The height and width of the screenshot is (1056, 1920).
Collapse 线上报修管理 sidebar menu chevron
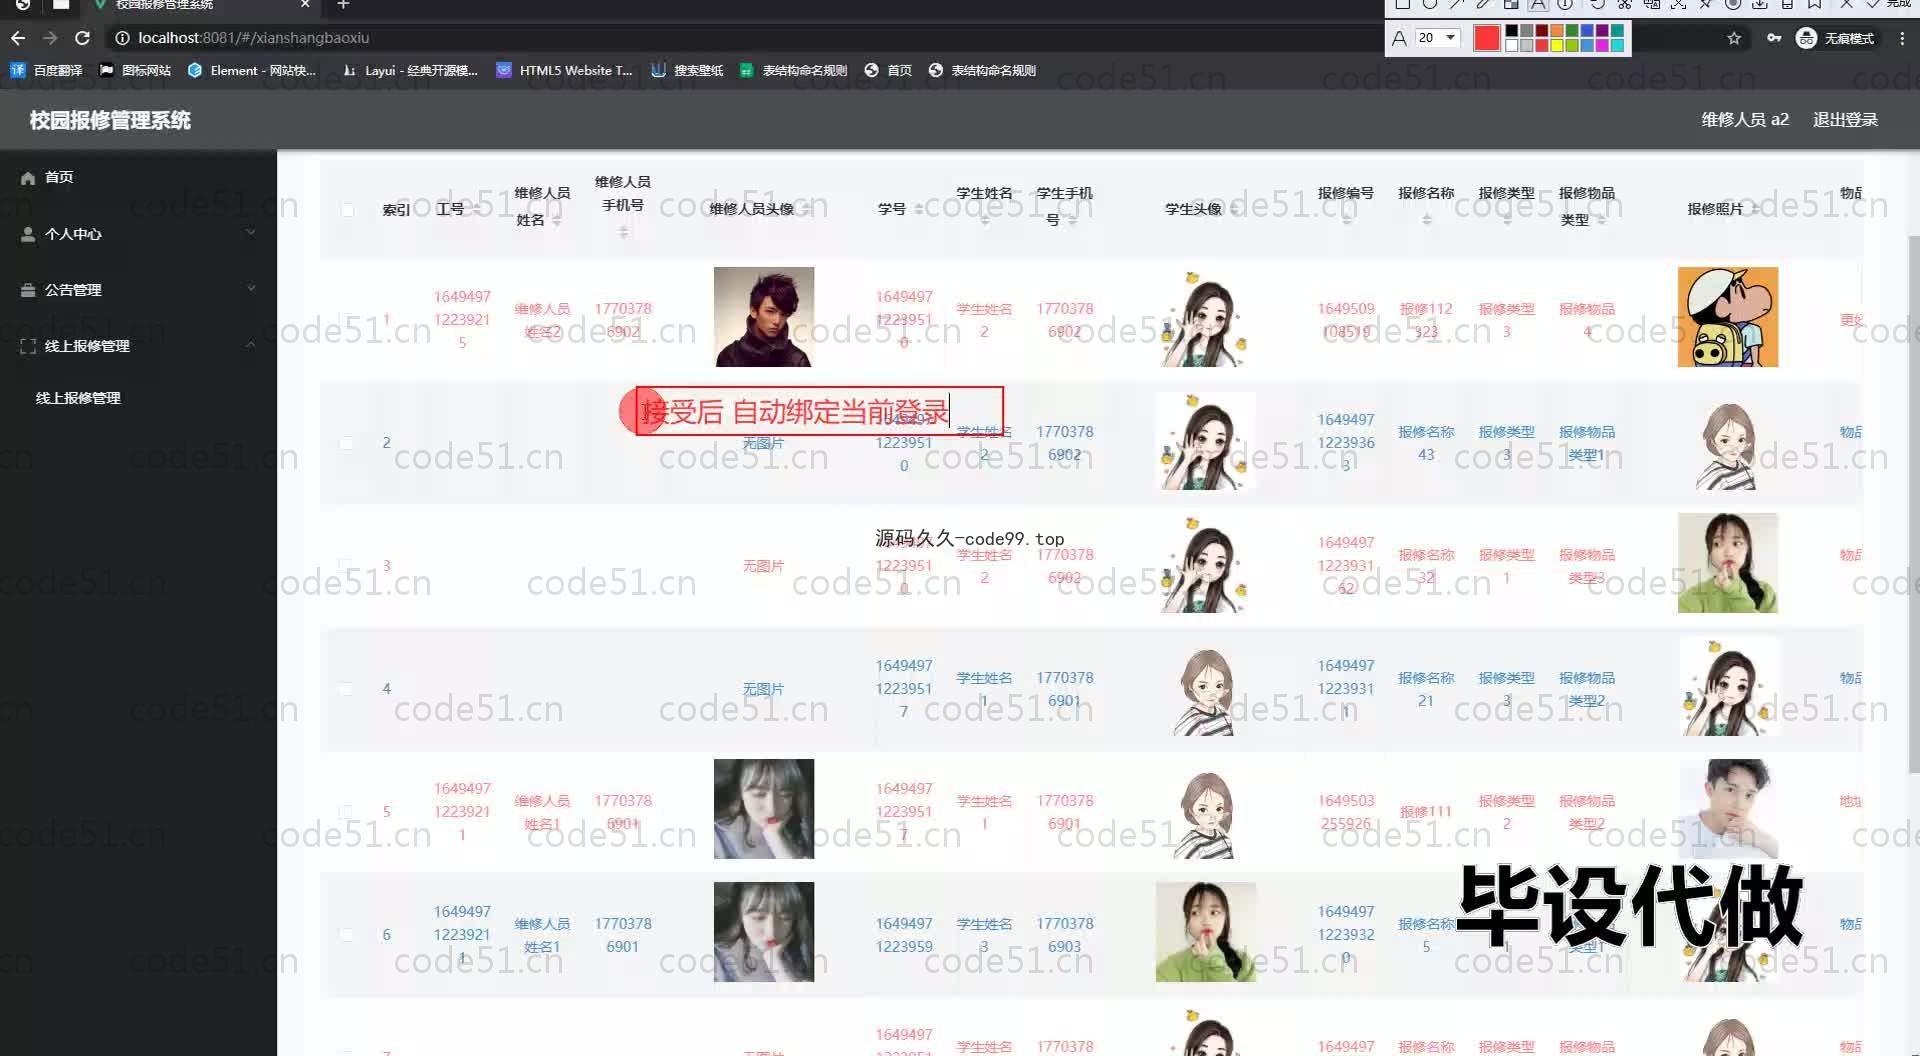(x=251, y=345)
